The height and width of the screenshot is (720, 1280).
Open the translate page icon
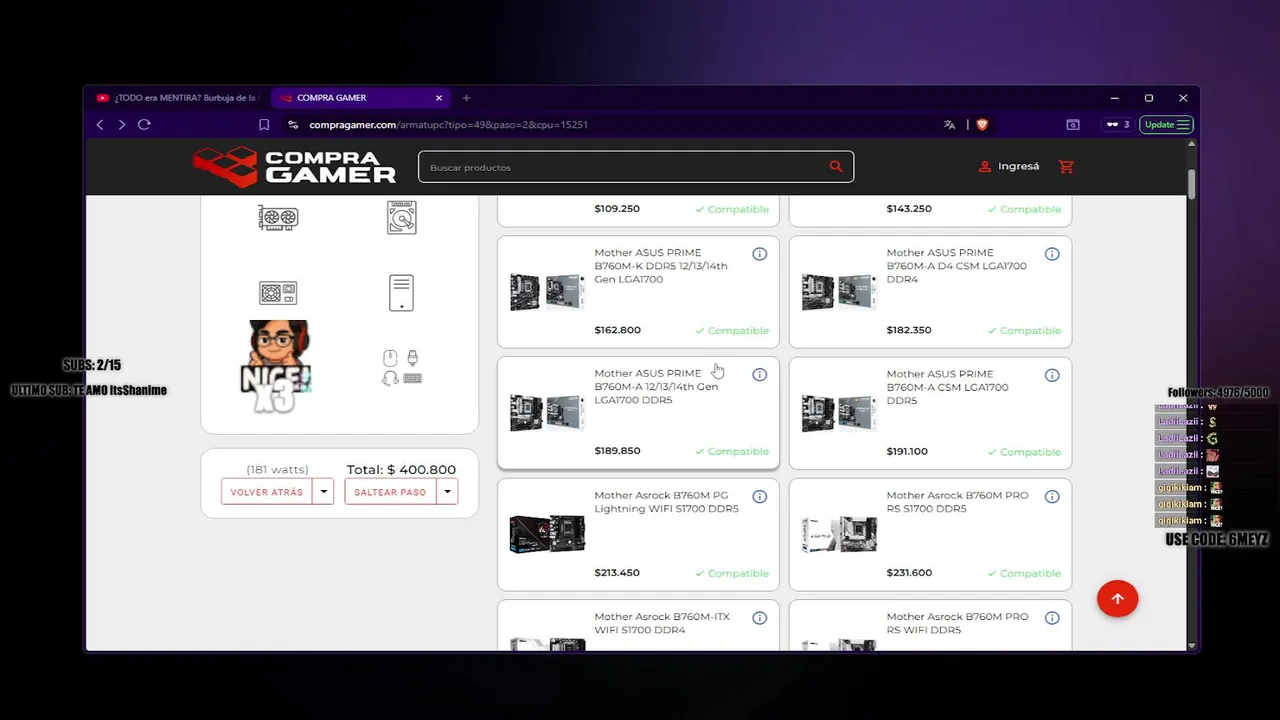(x=949, y=125)
